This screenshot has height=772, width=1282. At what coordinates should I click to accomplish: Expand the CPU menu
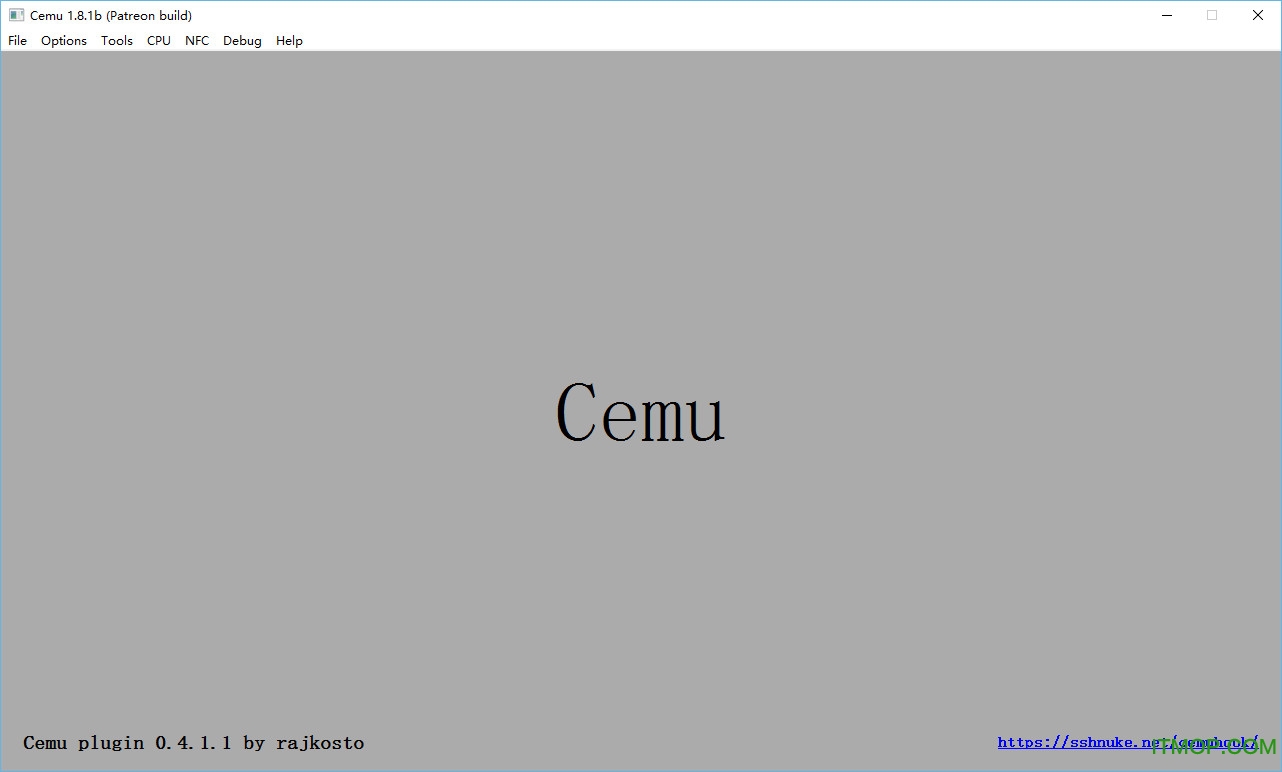[x=158, y=41]
